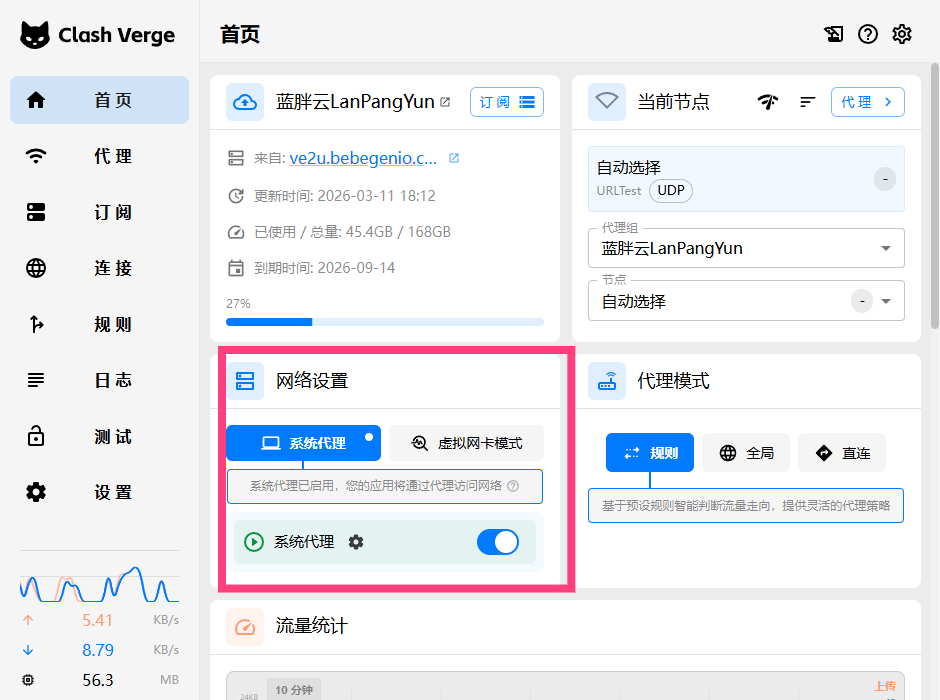Open help via the question mark icon
Screen dimensions: 940x700
click(x=867, y=33)
